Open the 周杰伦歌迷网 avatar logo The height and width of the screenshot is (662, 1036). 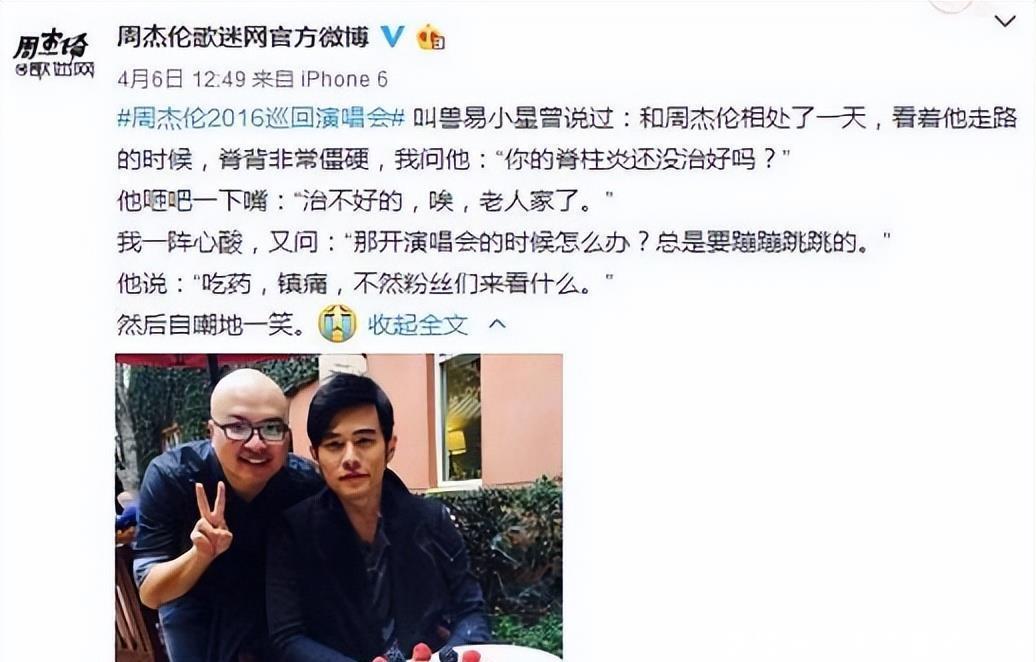coord(54,55)
